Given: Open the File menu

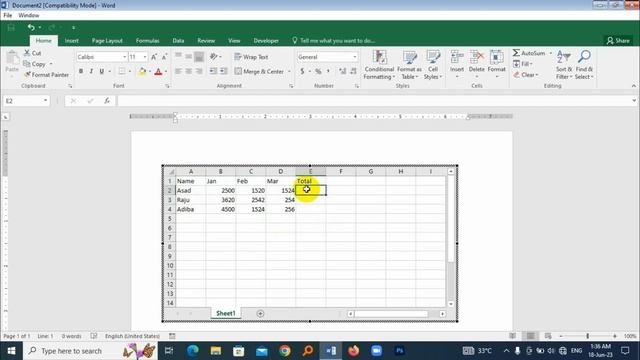Looking at the screenshot, I should point(7,15).
